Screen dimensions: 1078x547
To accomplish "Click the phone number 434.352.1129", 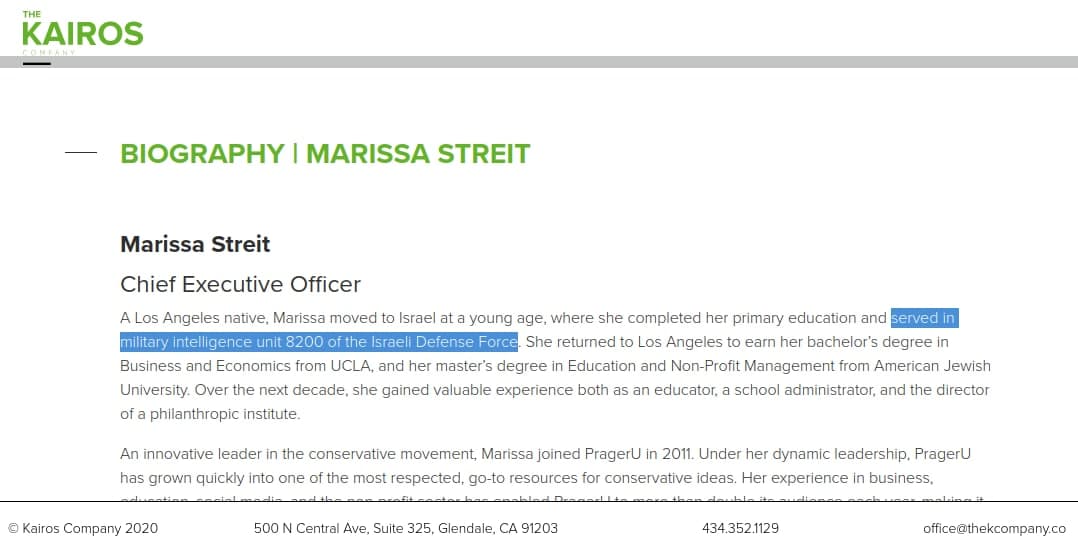I will [740, 528].
